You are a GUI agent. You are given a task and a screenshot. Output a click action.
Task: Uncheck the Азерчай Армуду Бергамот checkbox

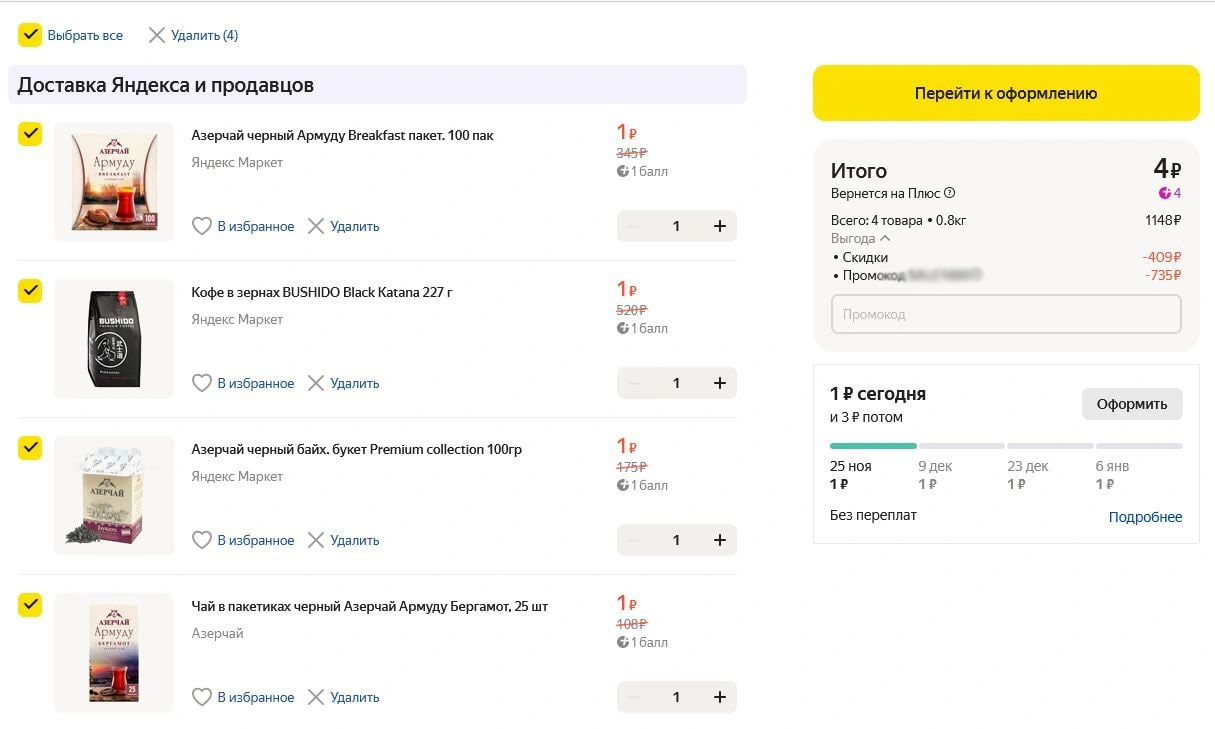(x=30, y=605)
